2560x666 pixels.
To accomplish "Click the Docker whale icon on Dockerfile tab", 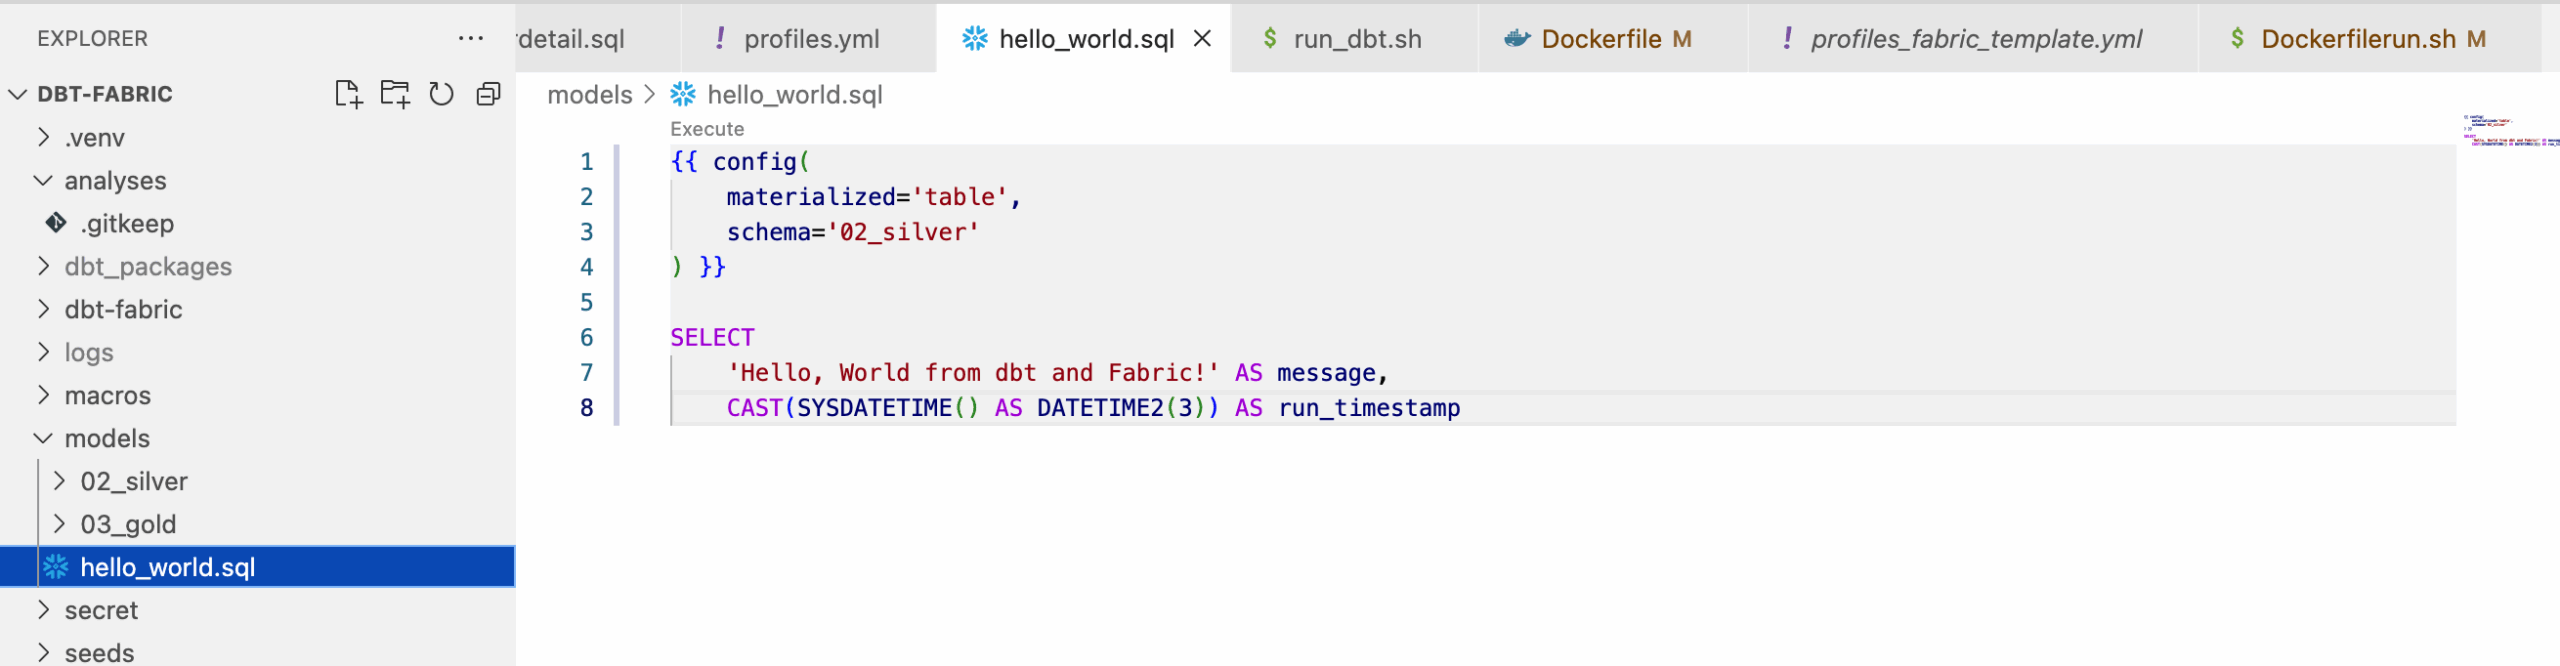I will pyautogui.click(x=1517, y=39).
